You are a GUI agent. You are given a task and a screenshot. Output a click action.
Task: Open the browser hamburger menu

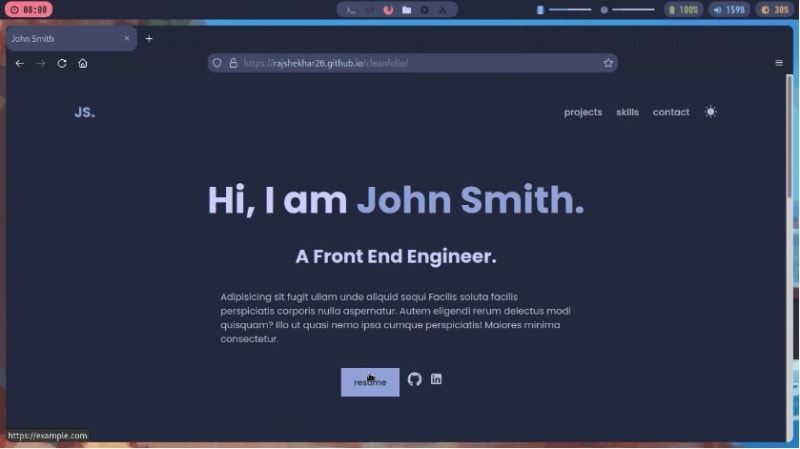click(779, 63)
